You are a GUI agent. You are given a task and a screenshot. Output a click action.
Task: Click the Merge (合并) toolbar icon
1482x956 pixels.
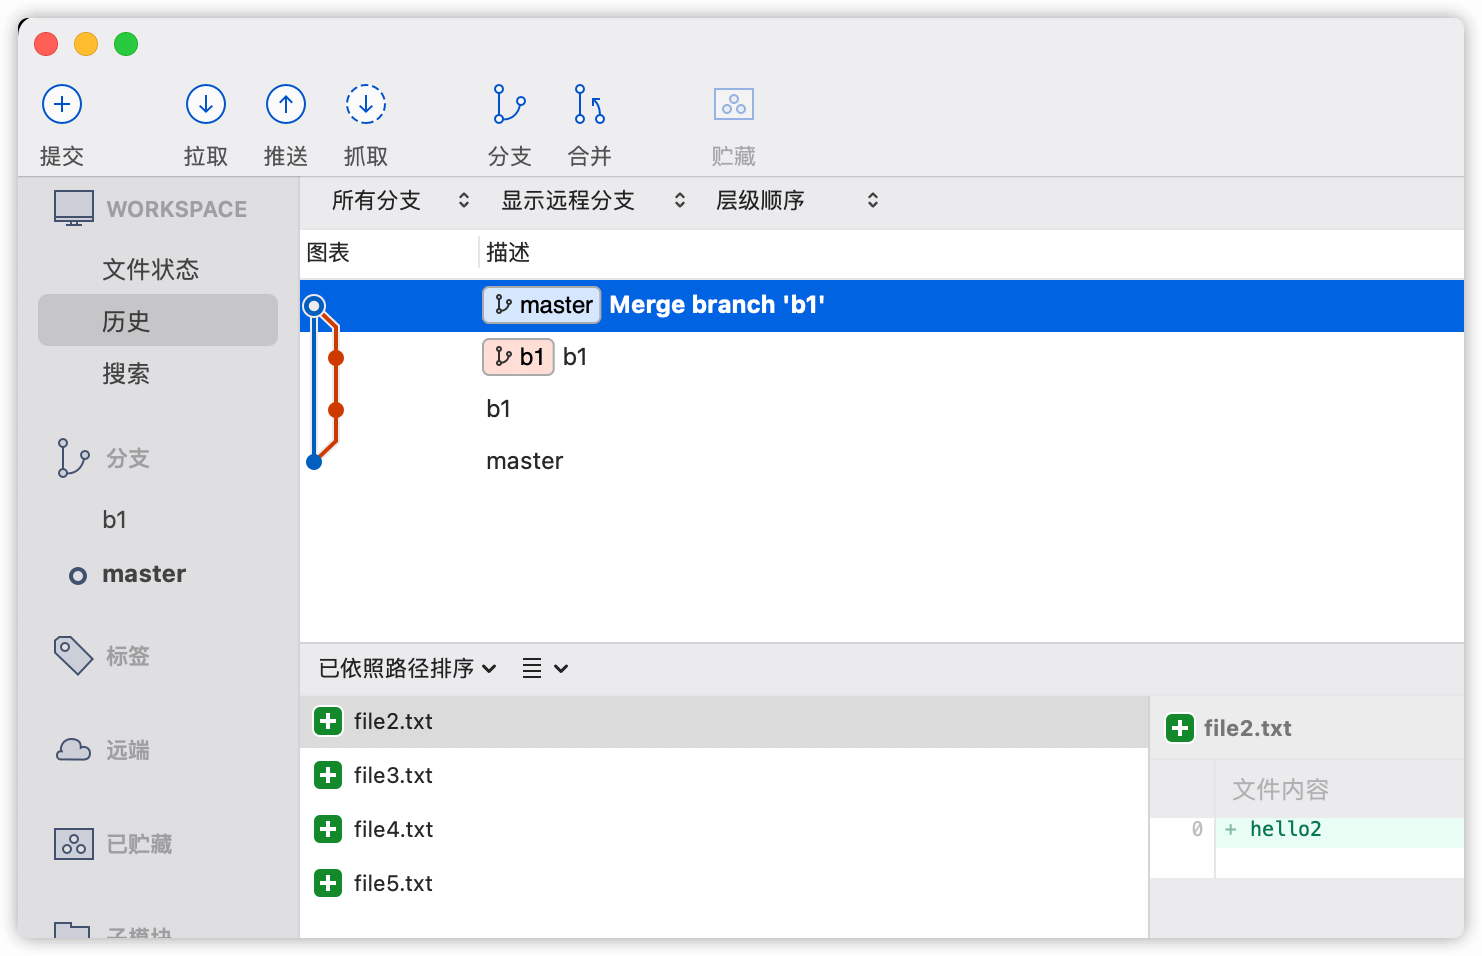pyautogui.click(x=589, y=105)
